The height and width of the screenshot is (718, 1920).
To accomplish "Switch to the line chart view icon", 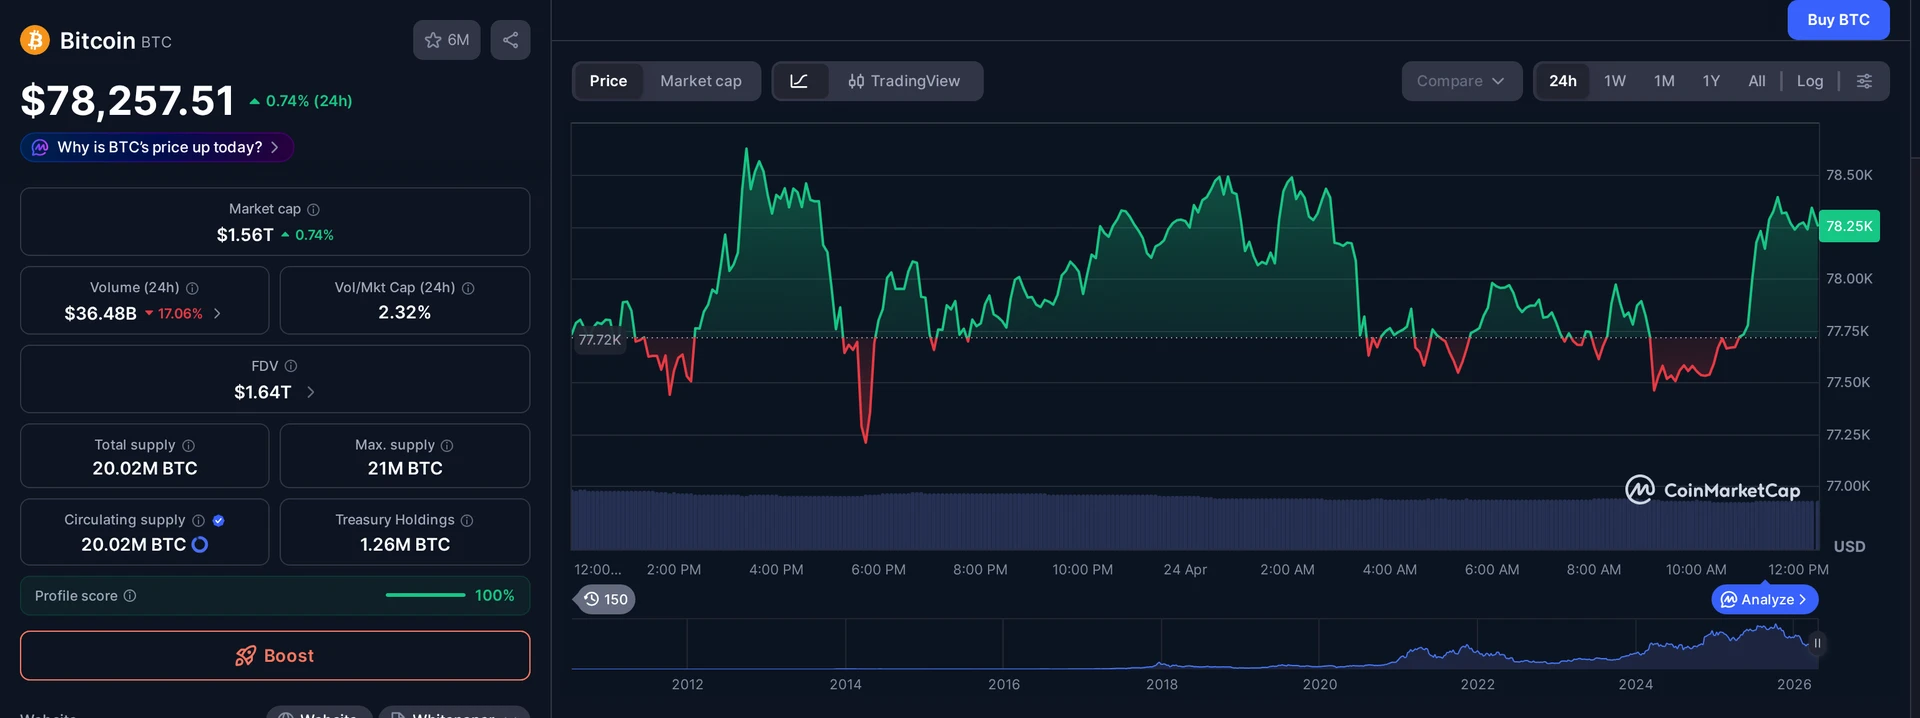I will [x=800, y=81].
